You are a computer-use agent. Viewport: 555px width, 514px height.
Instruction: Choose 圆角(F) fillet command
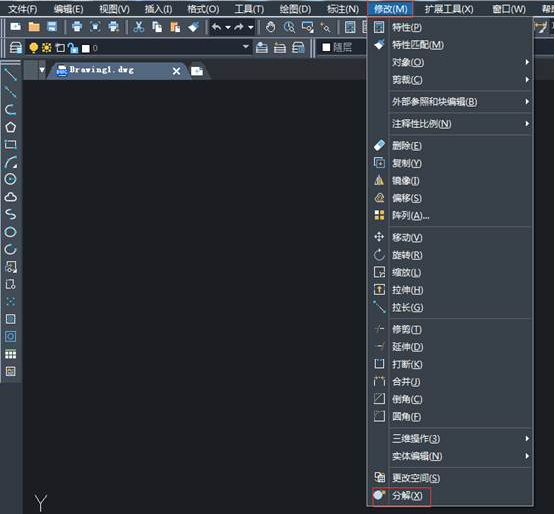pyautogui.click(x=450, y=417)
